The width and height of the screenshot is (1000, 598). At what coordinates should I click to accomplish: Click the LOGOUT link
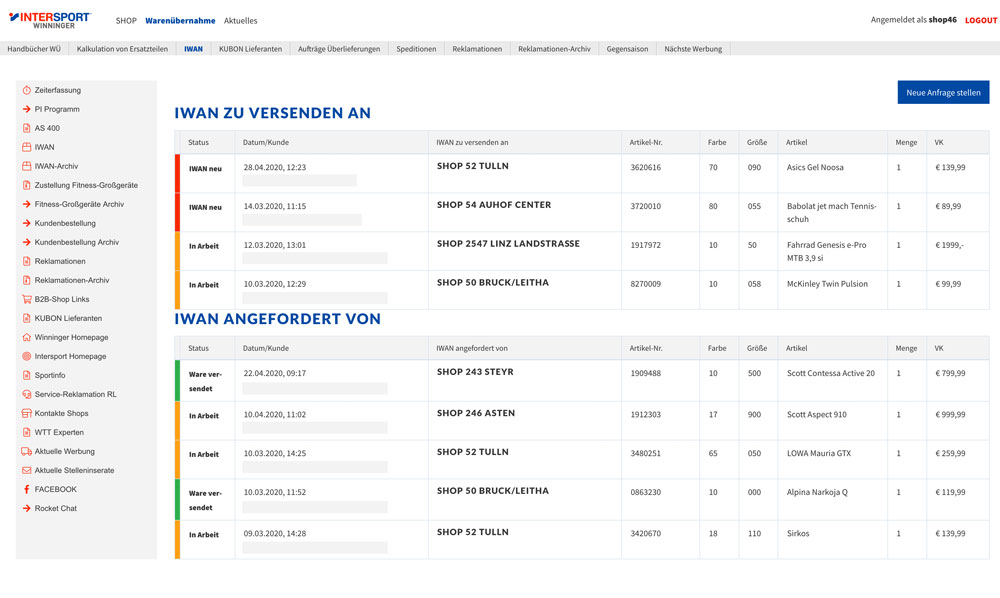tap(981, 20)
